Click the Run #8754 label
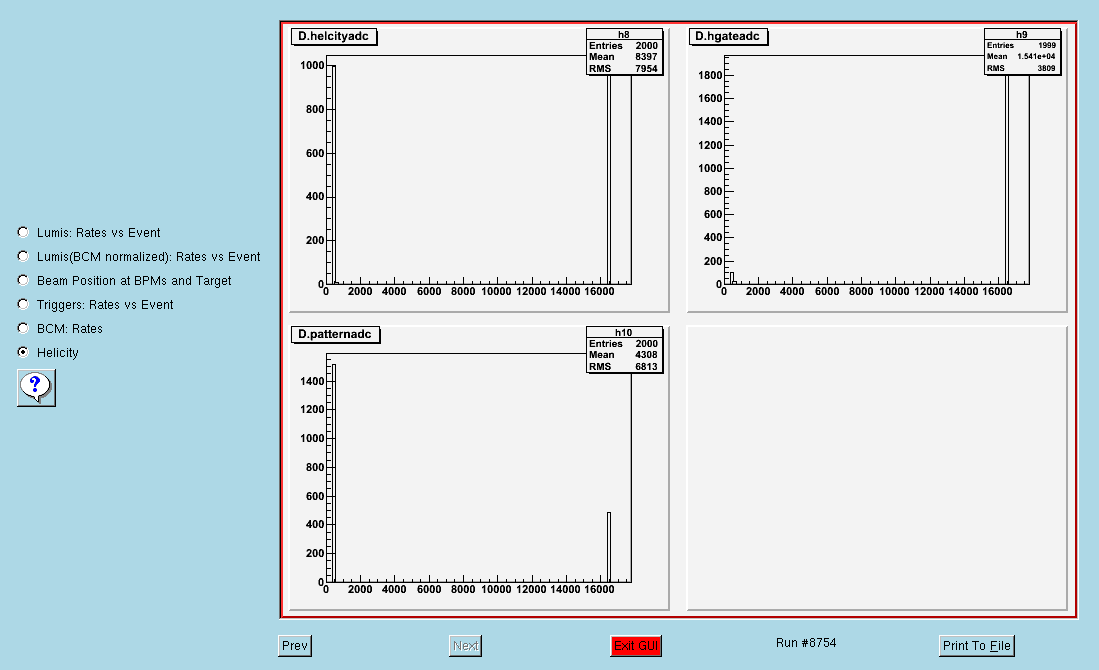The height and width of the screenshot is (670, 1099). [x=806, y=643]
